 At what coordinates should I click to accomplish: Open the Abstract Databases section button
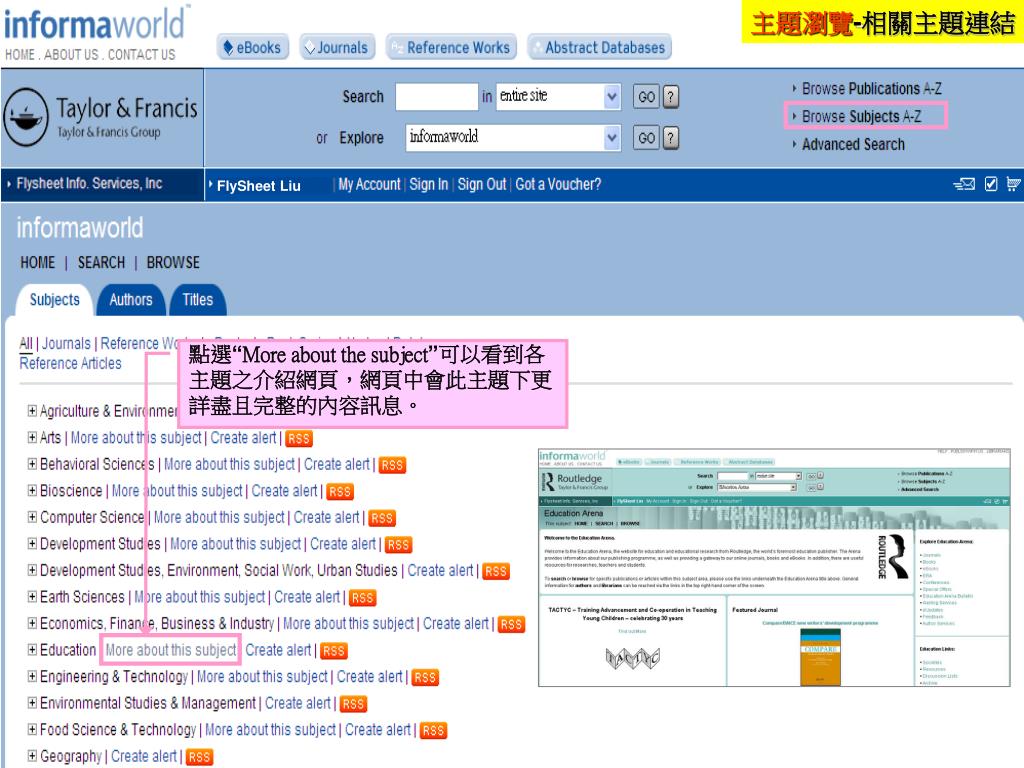(x=600, y=48)
